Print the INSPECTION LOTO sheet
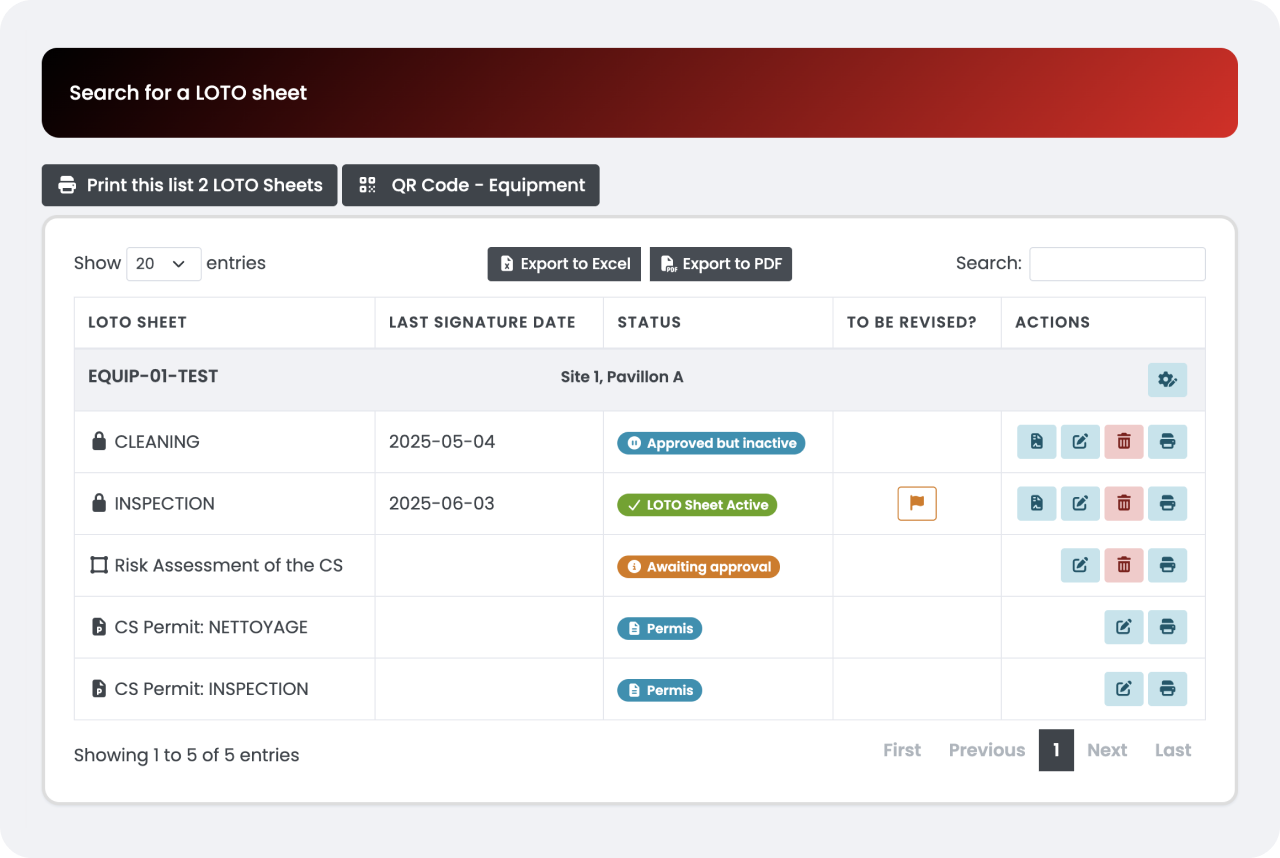Viewport: 1280px width, 858px height. pos(1167,504)
